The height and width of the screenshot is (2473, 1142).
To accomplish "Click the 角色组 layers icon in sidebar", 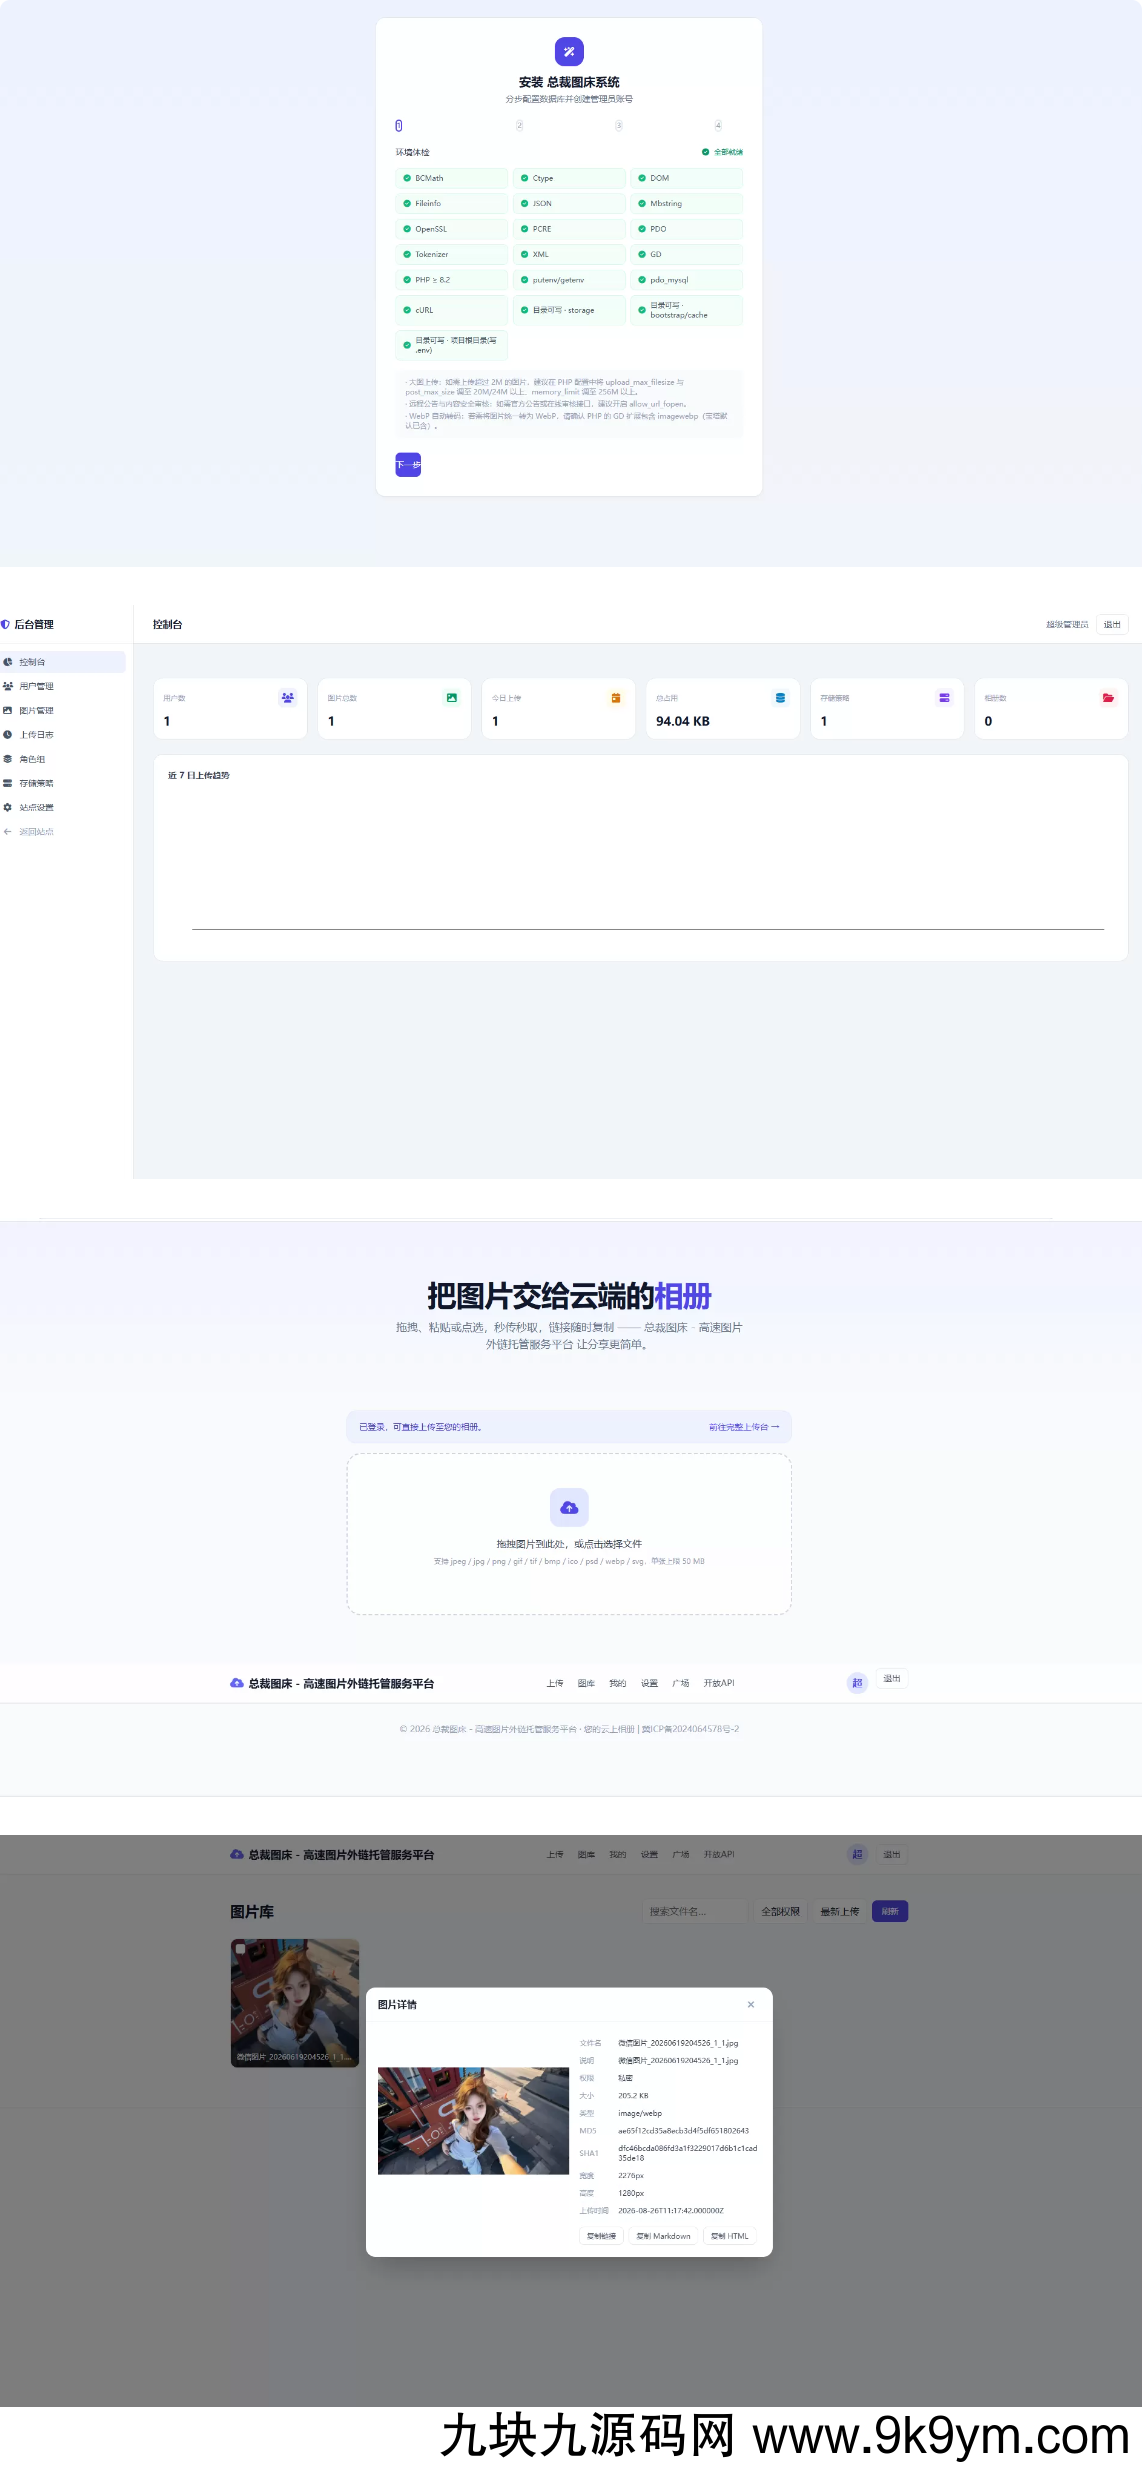I will point(8,759).
